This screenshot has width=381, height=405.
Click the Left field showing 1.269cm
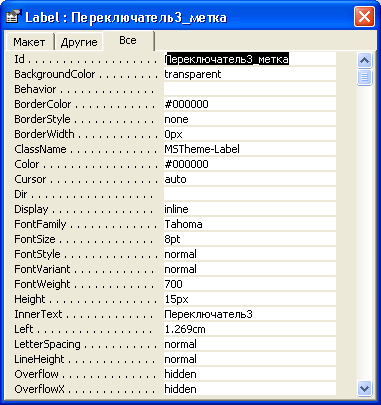click(x=250, y=329)
